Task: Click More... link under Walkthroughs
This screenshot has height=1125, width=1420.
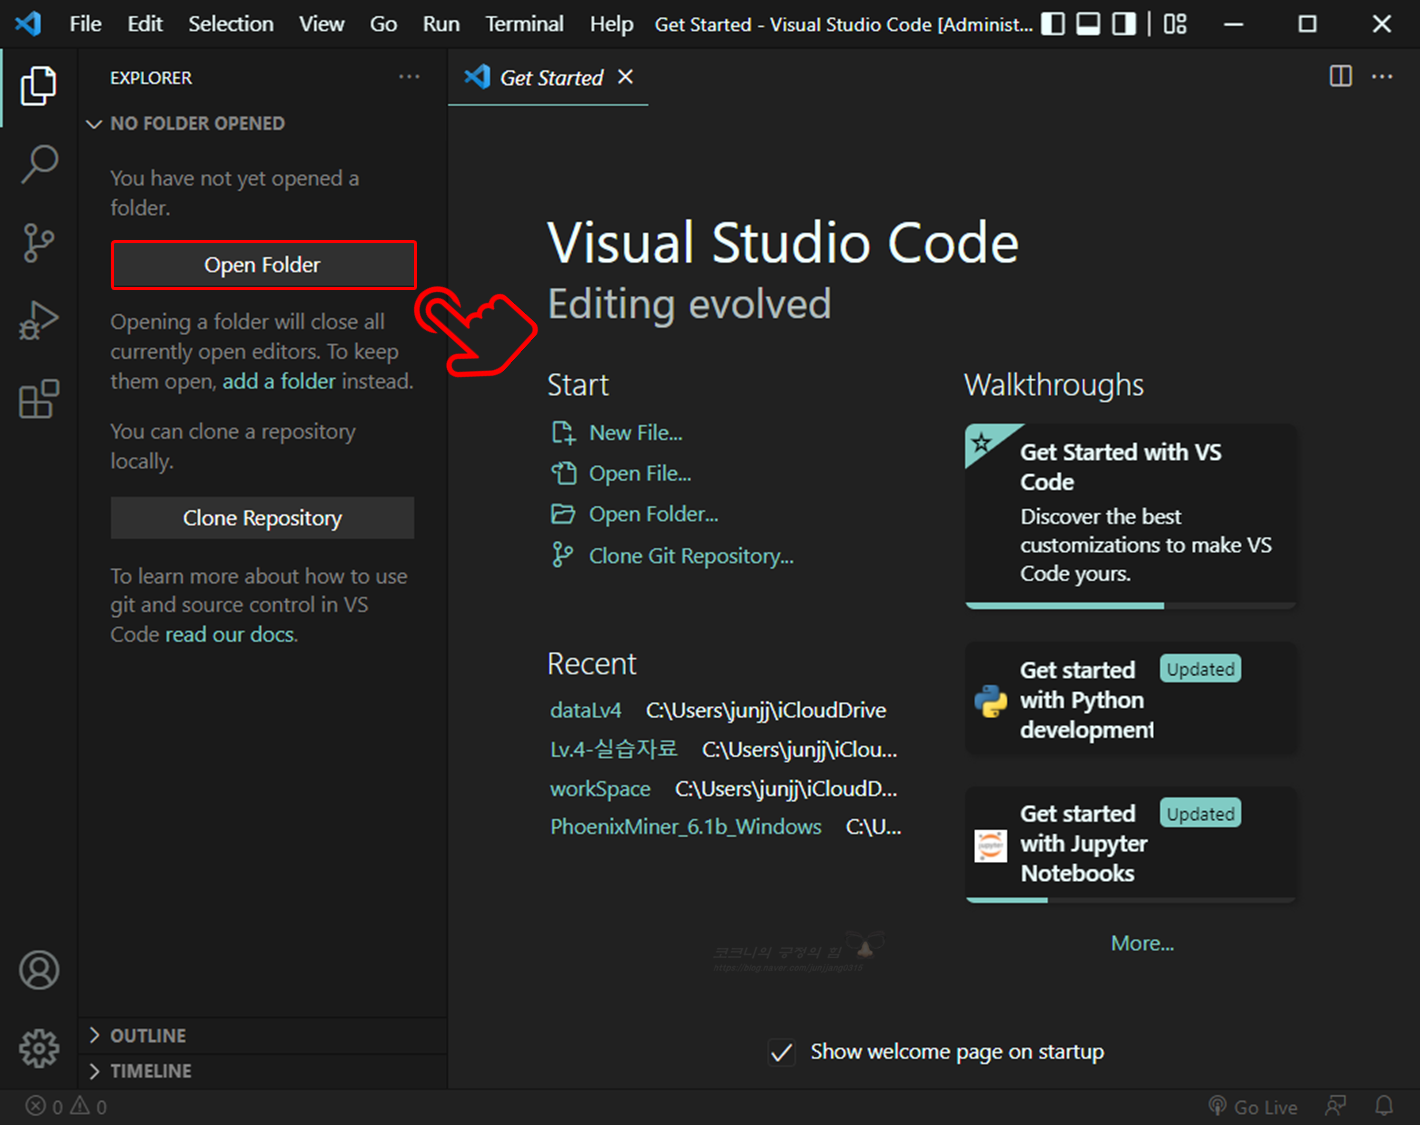Action: (x=1143, y=943)
